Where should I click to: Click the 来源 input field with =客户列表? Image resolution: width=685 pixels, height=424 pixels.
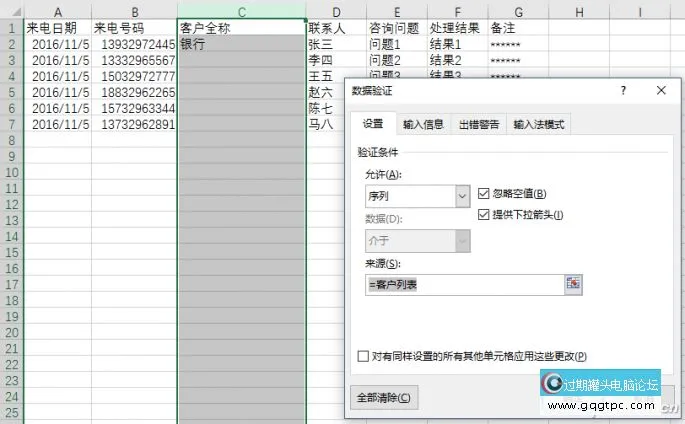462,283
